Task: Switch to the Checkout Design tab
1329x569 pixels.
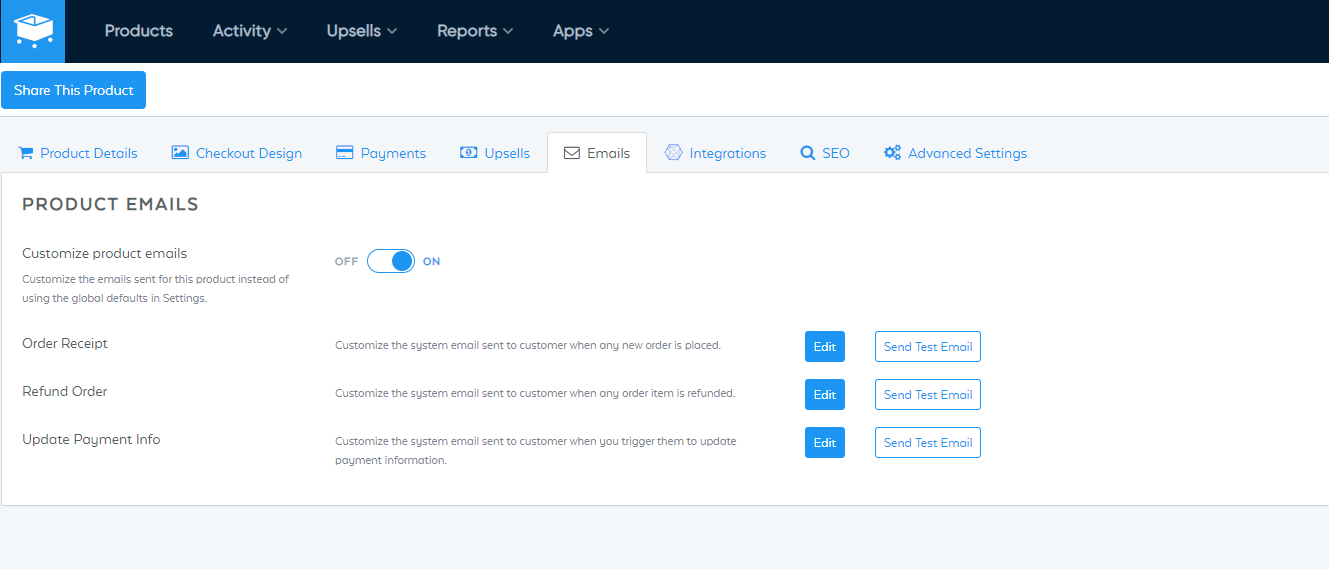Action: coord(237,153)
